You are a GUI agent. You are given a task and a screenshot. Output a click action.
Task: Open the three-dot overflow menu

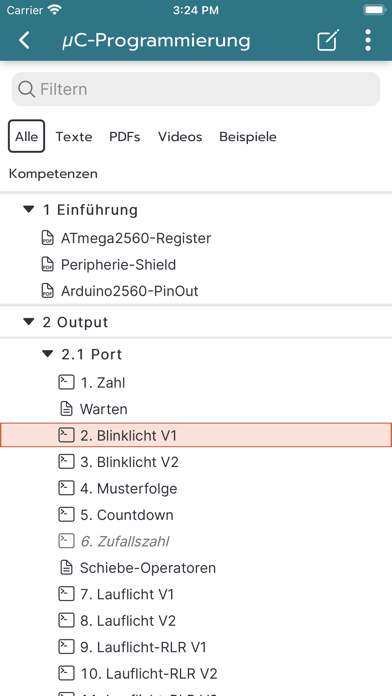(x=368, y=40)
